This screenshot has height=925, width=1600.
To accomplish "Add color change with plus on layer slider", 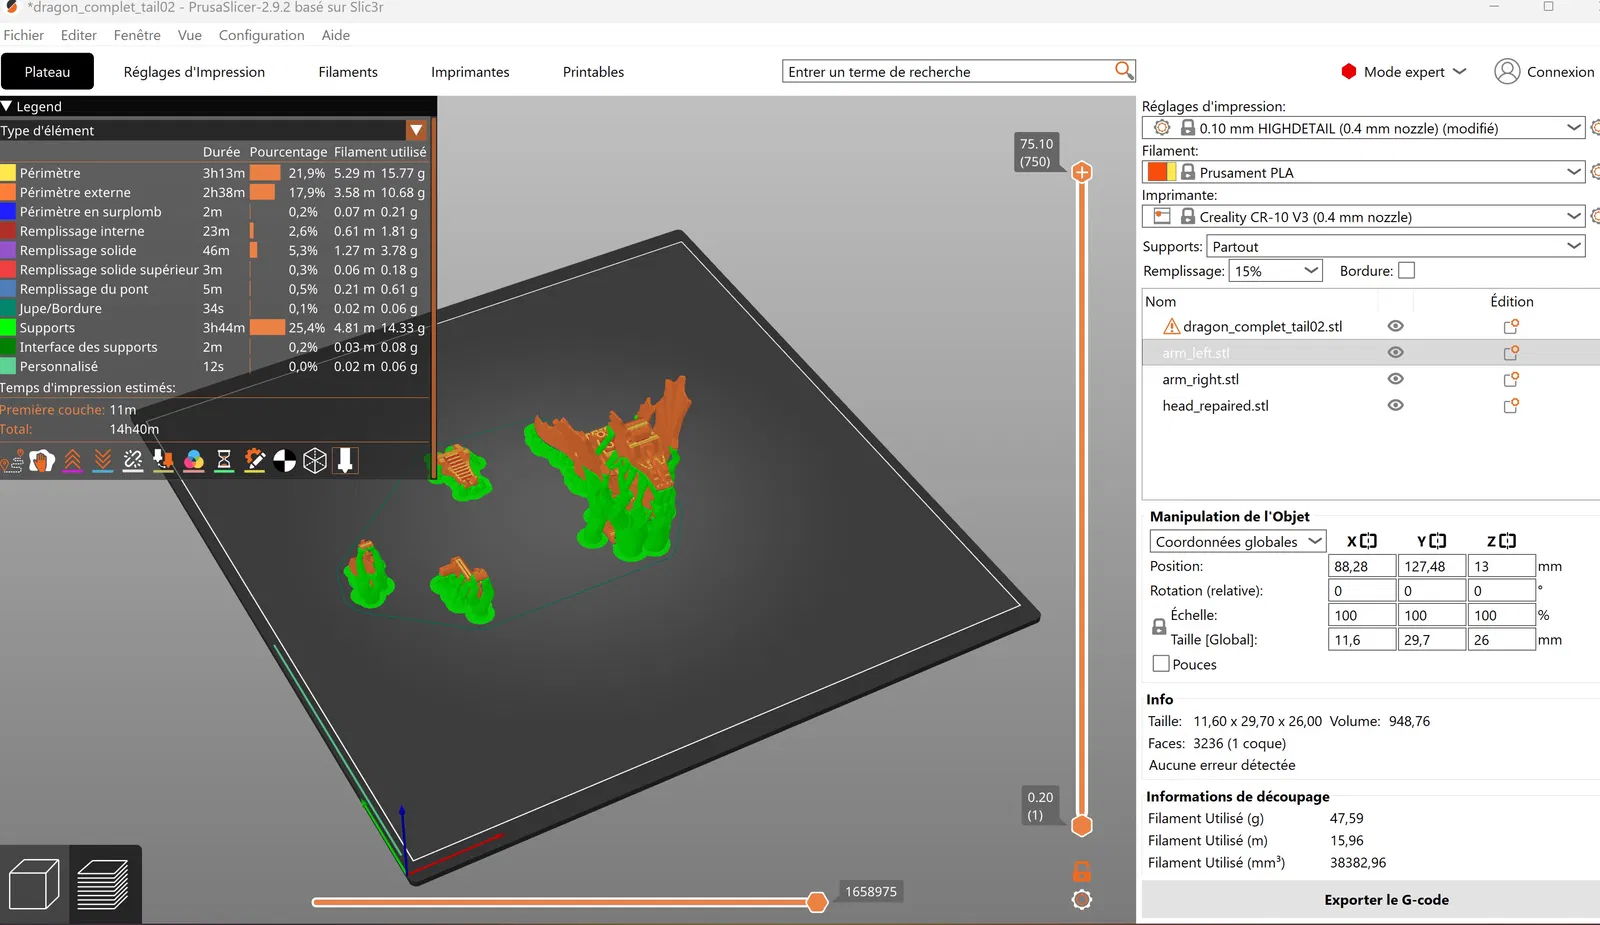I will (1082, 172).
